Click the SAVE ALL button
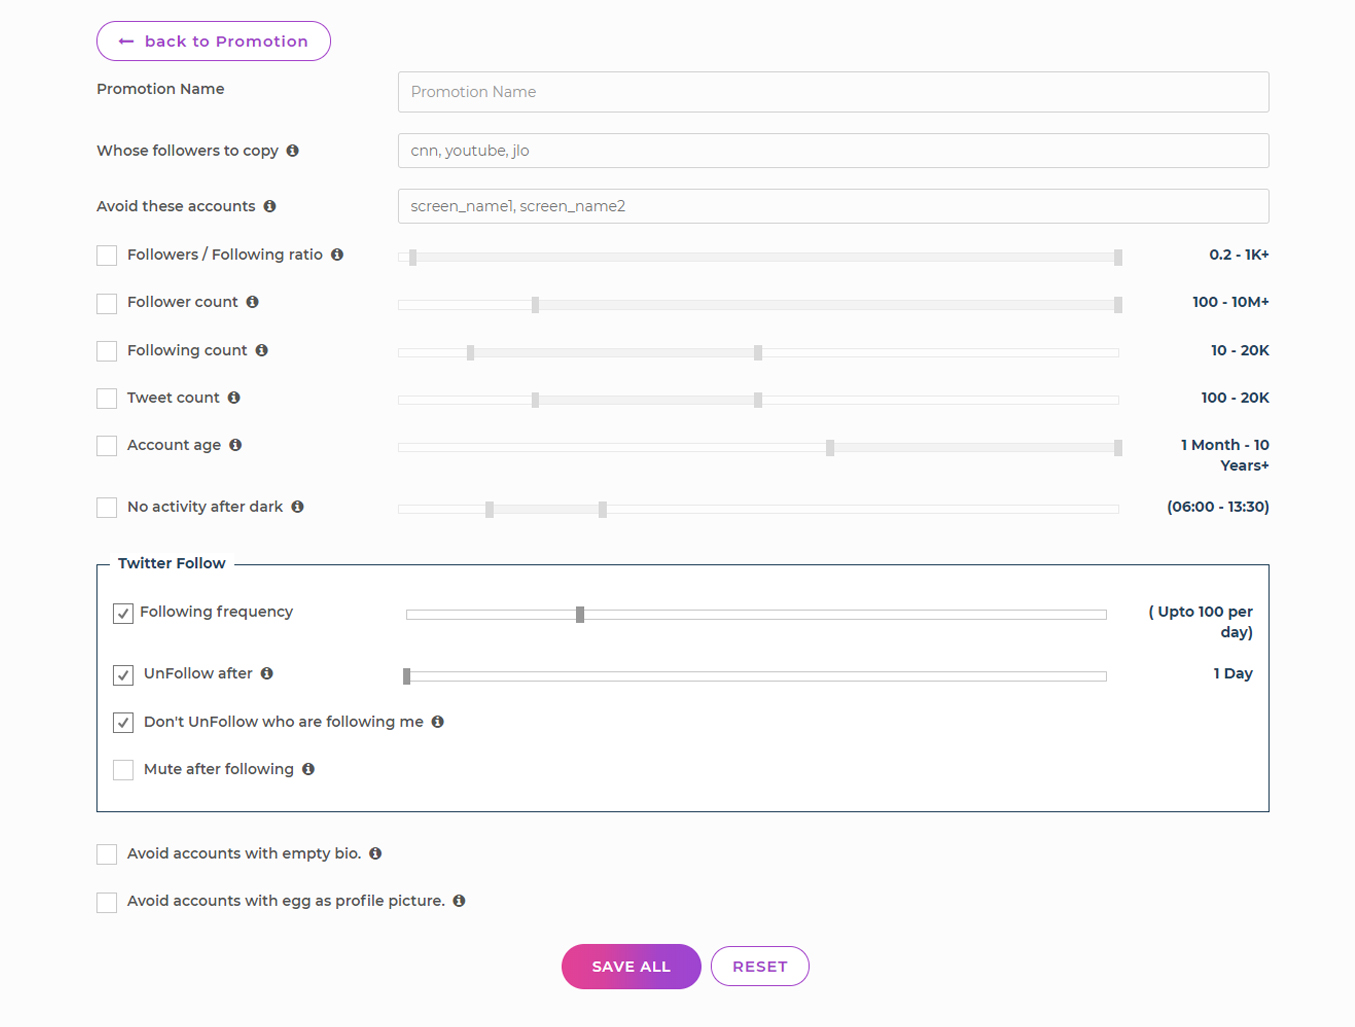The width and height of the screenshot is (1355, 1027). click(x=631, y=966)
